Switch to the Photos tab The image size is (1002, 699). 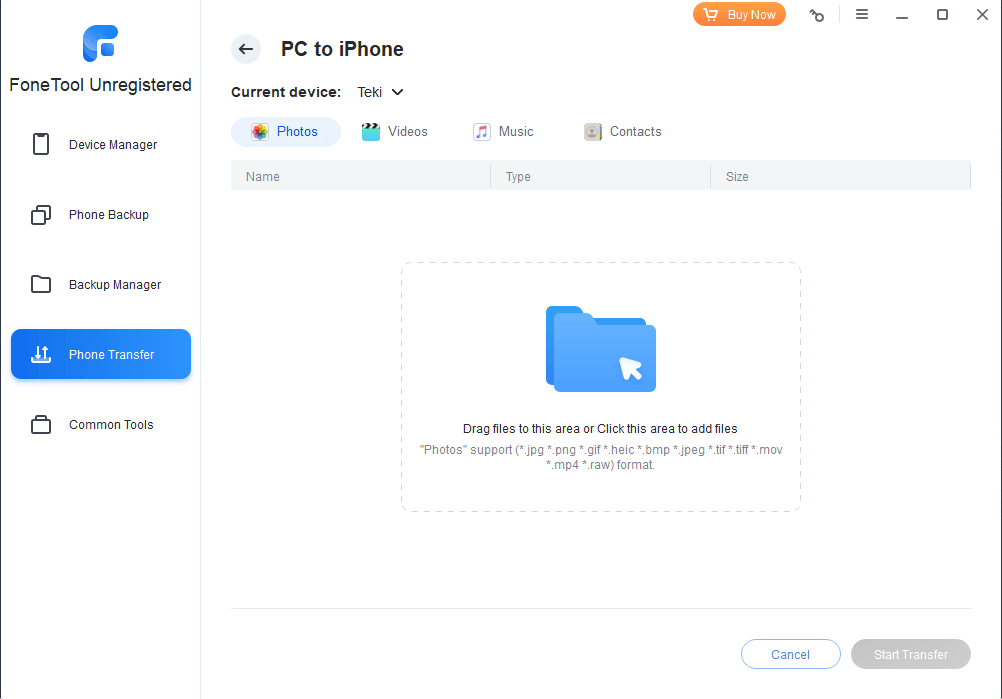[286, 132]
